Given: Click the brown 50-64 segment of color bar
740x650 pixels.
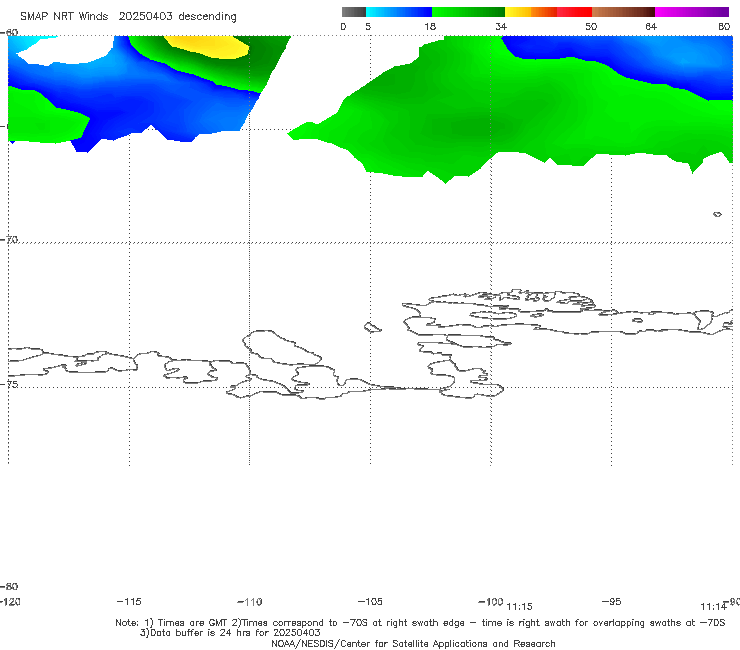Looking at the screenshot, I should (x=623, y=12).
